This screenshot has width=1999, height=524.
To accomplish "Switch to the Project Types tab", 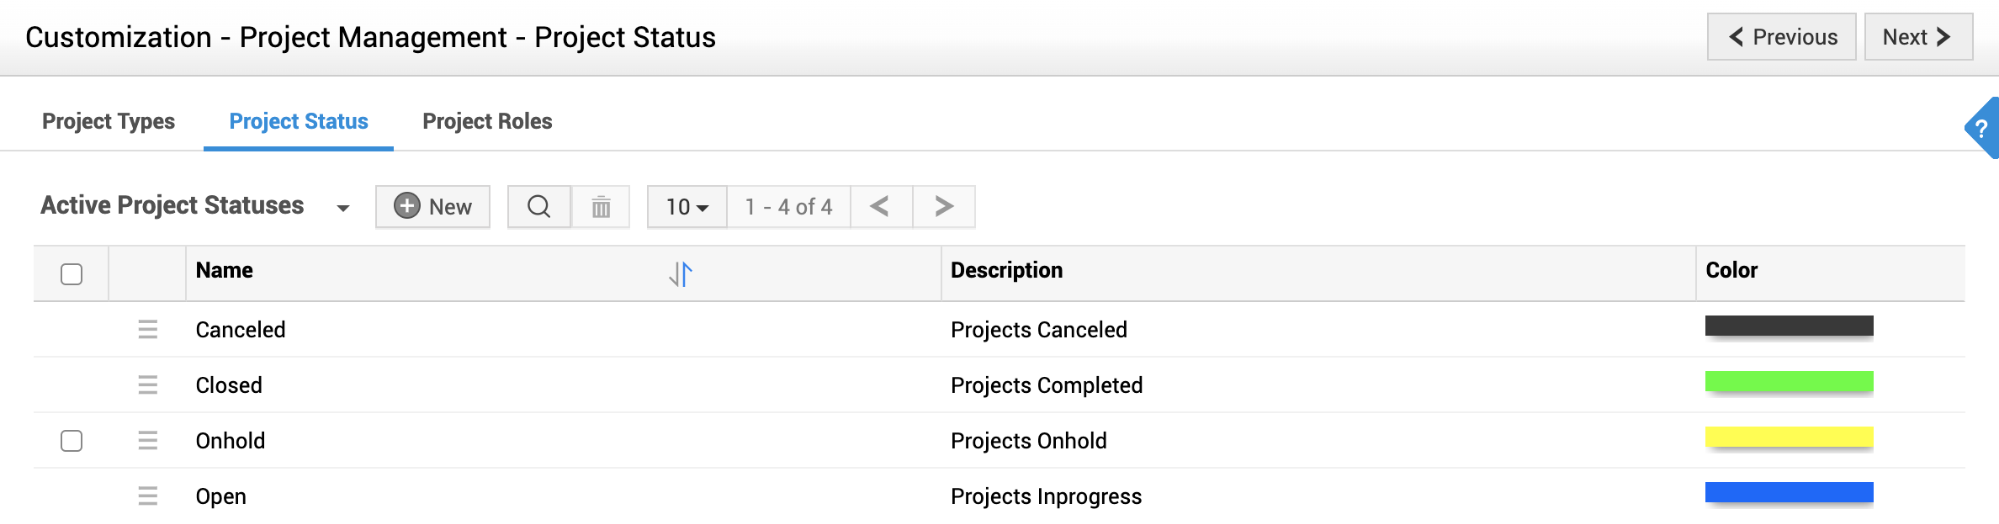I will 108,121.
